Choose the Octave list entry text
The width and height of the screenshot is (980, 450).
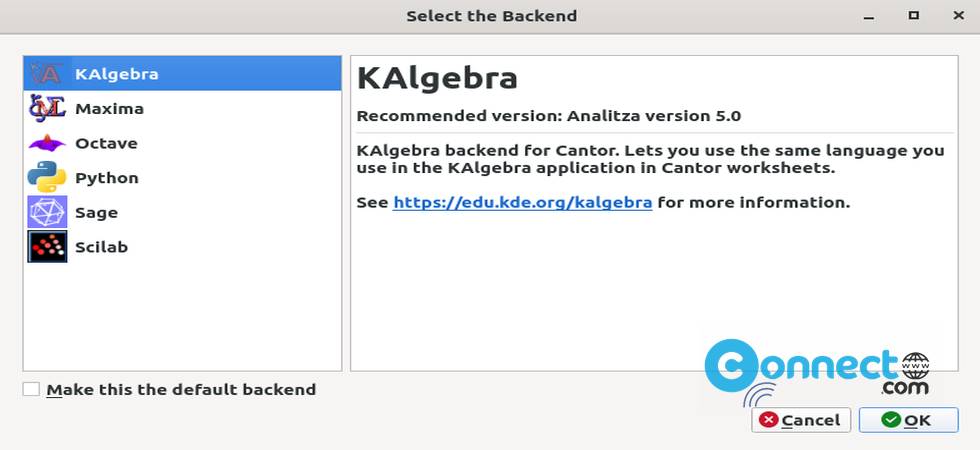tap(106, 143)
